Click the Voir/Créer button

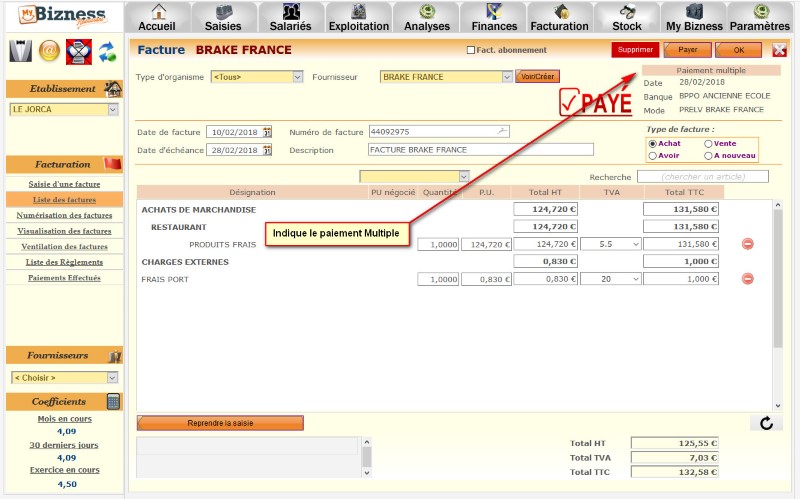[x=537, y=77]
